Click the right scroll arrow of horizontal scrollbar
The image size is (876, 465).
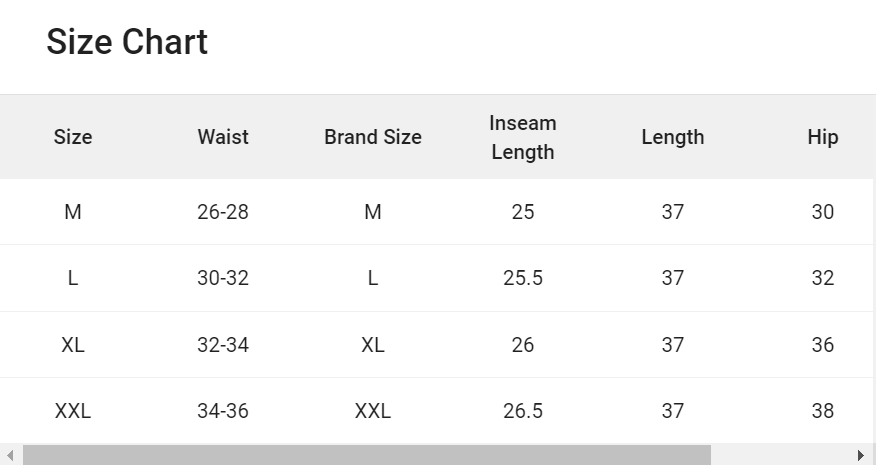coord(862,456)
